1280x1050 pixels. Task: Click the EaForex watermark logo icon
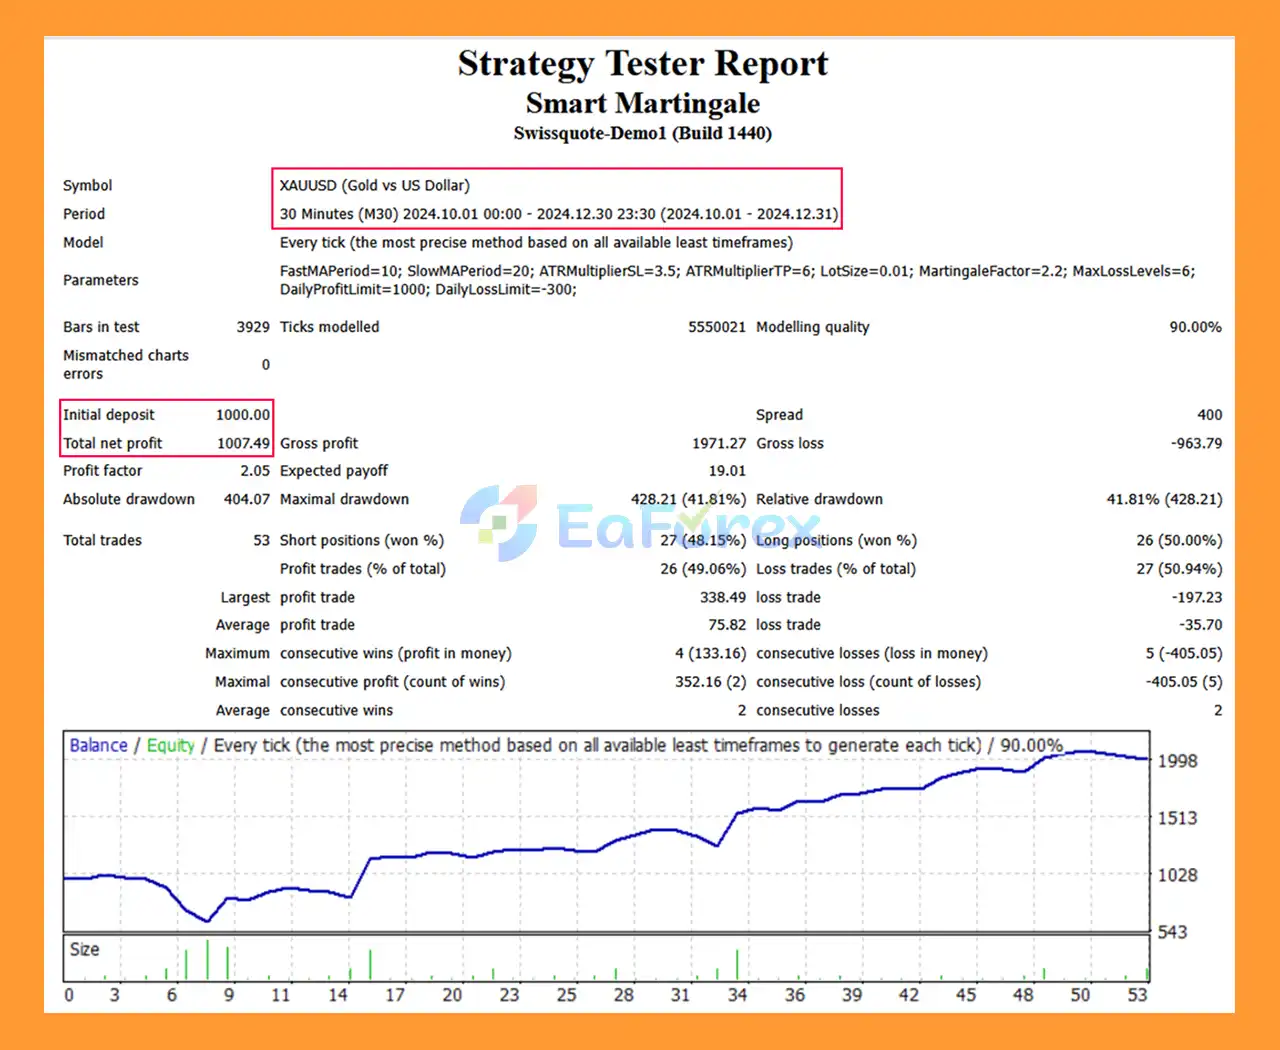coord(499,522)
